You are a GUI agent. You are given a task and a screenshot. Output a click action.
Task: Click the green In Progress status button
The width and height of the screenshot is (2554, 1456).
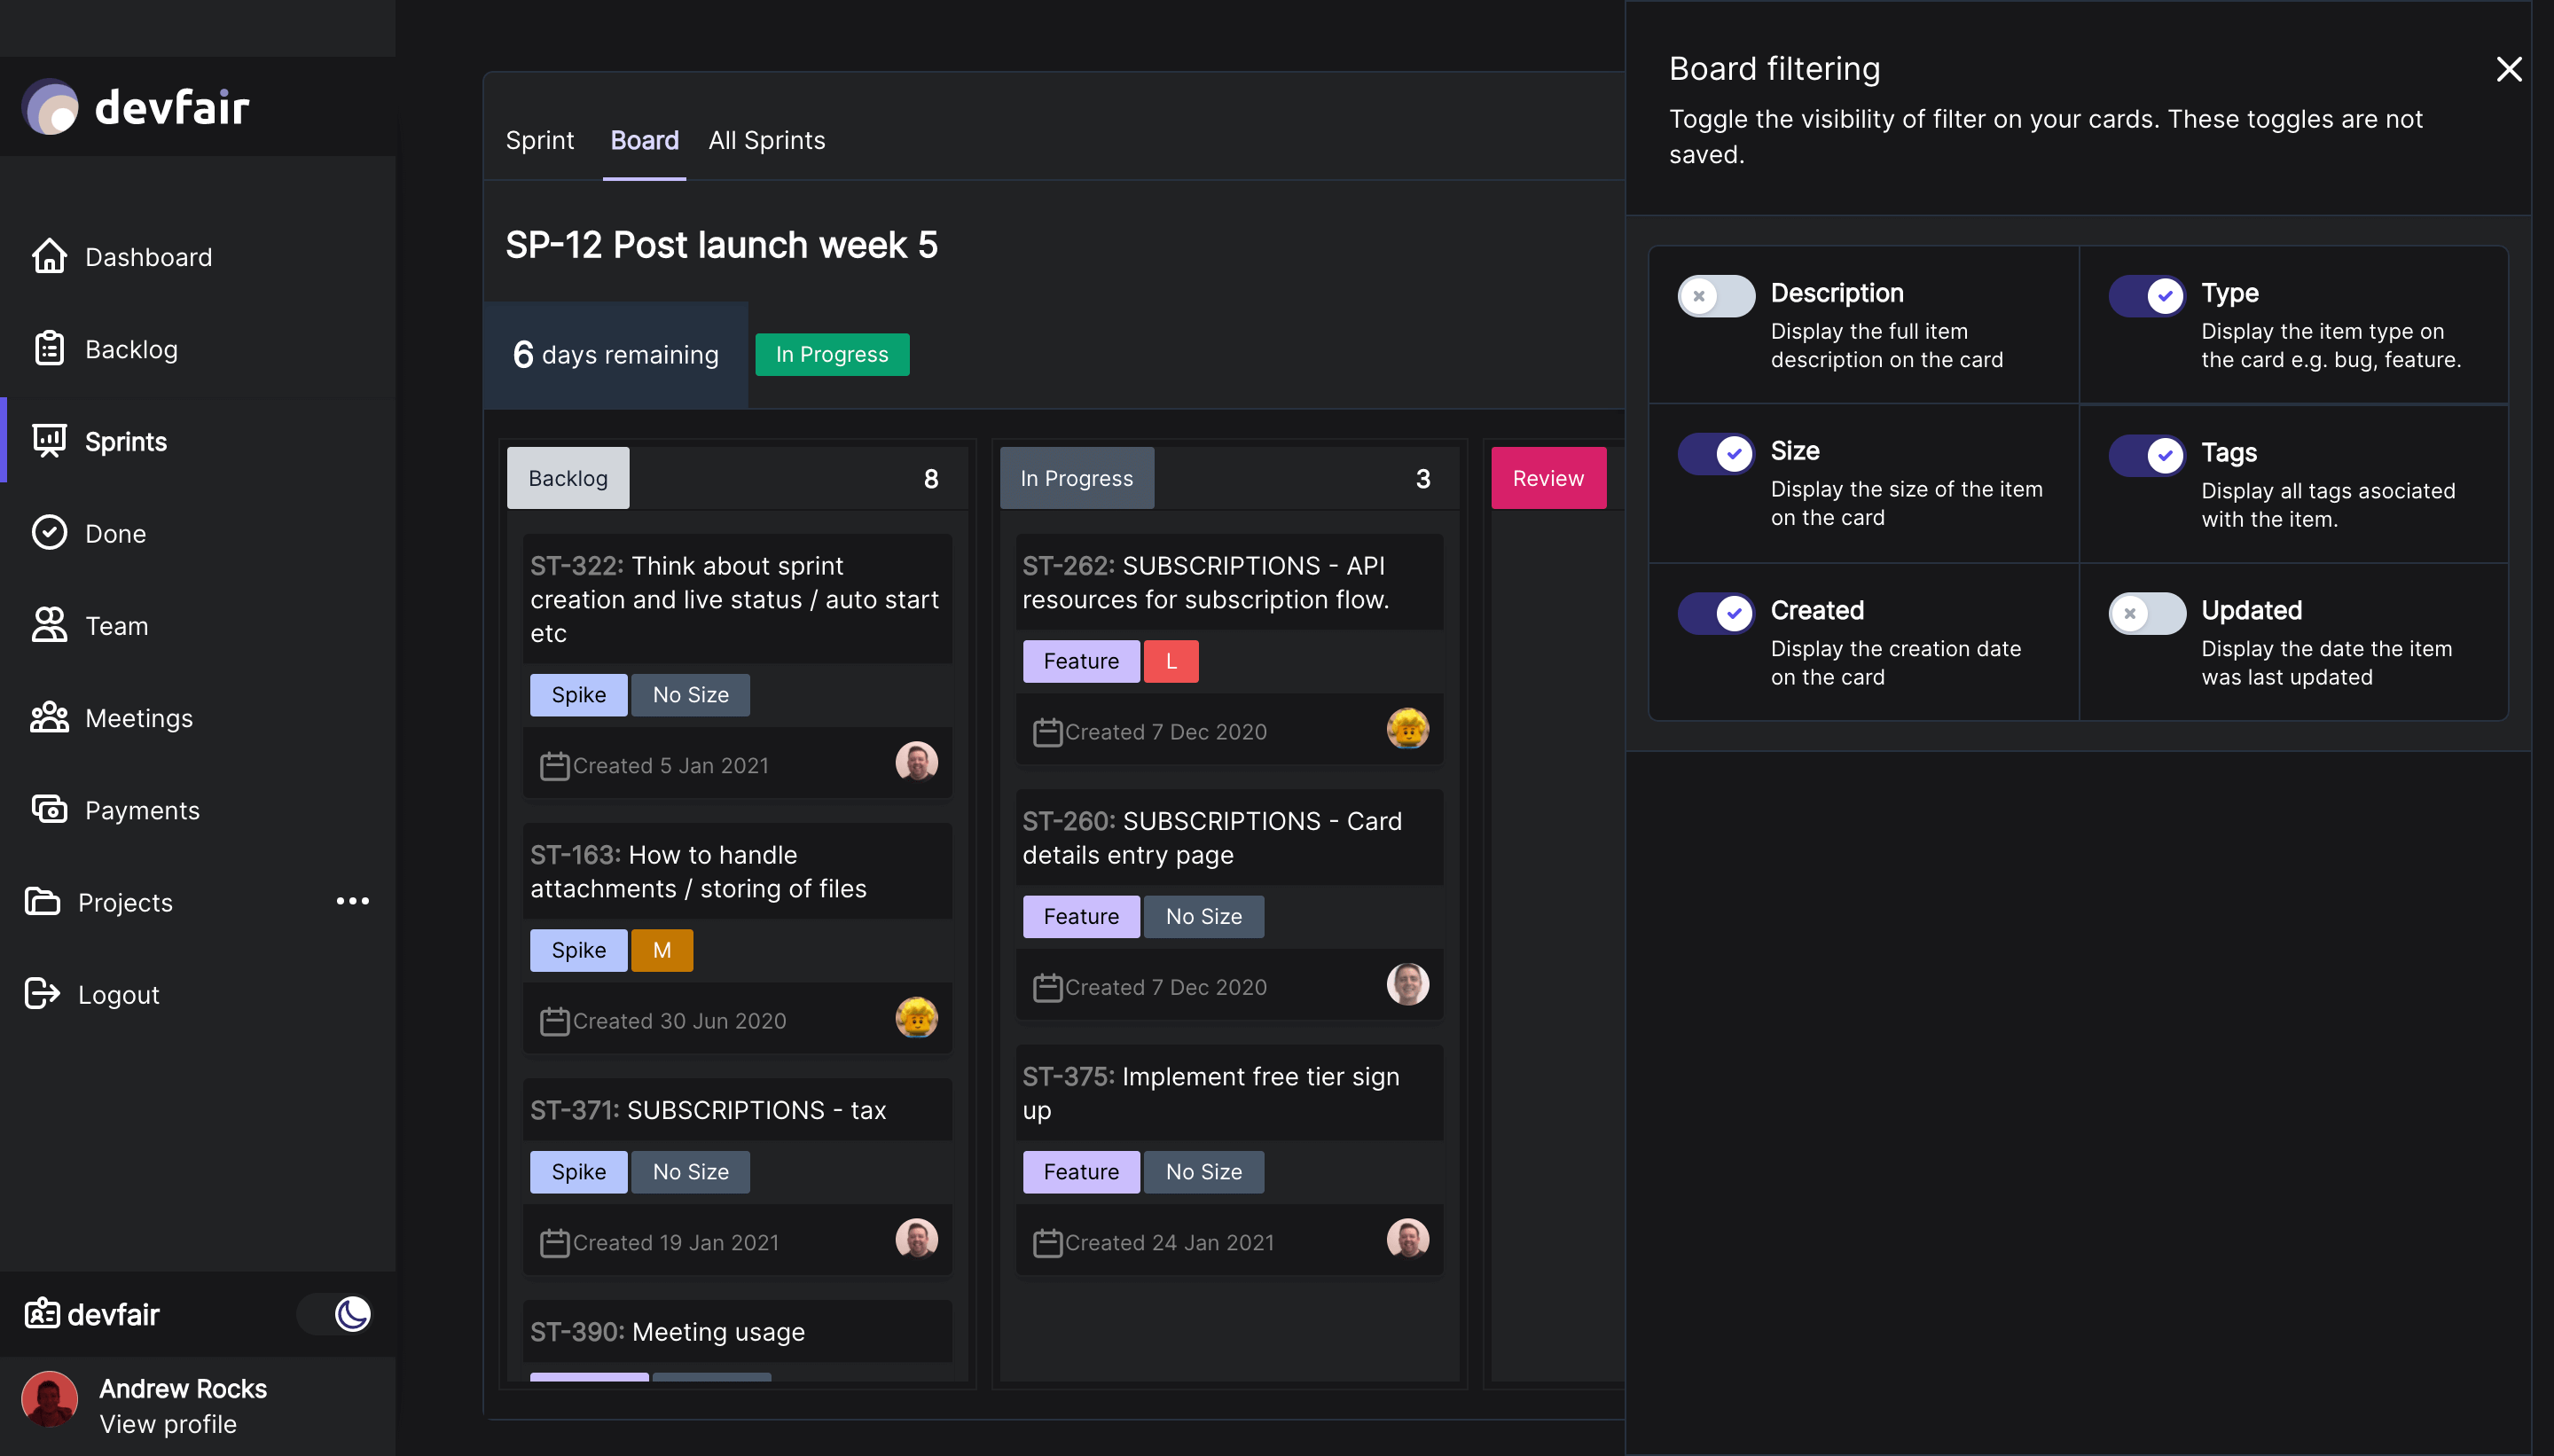(x=831, y=354)
